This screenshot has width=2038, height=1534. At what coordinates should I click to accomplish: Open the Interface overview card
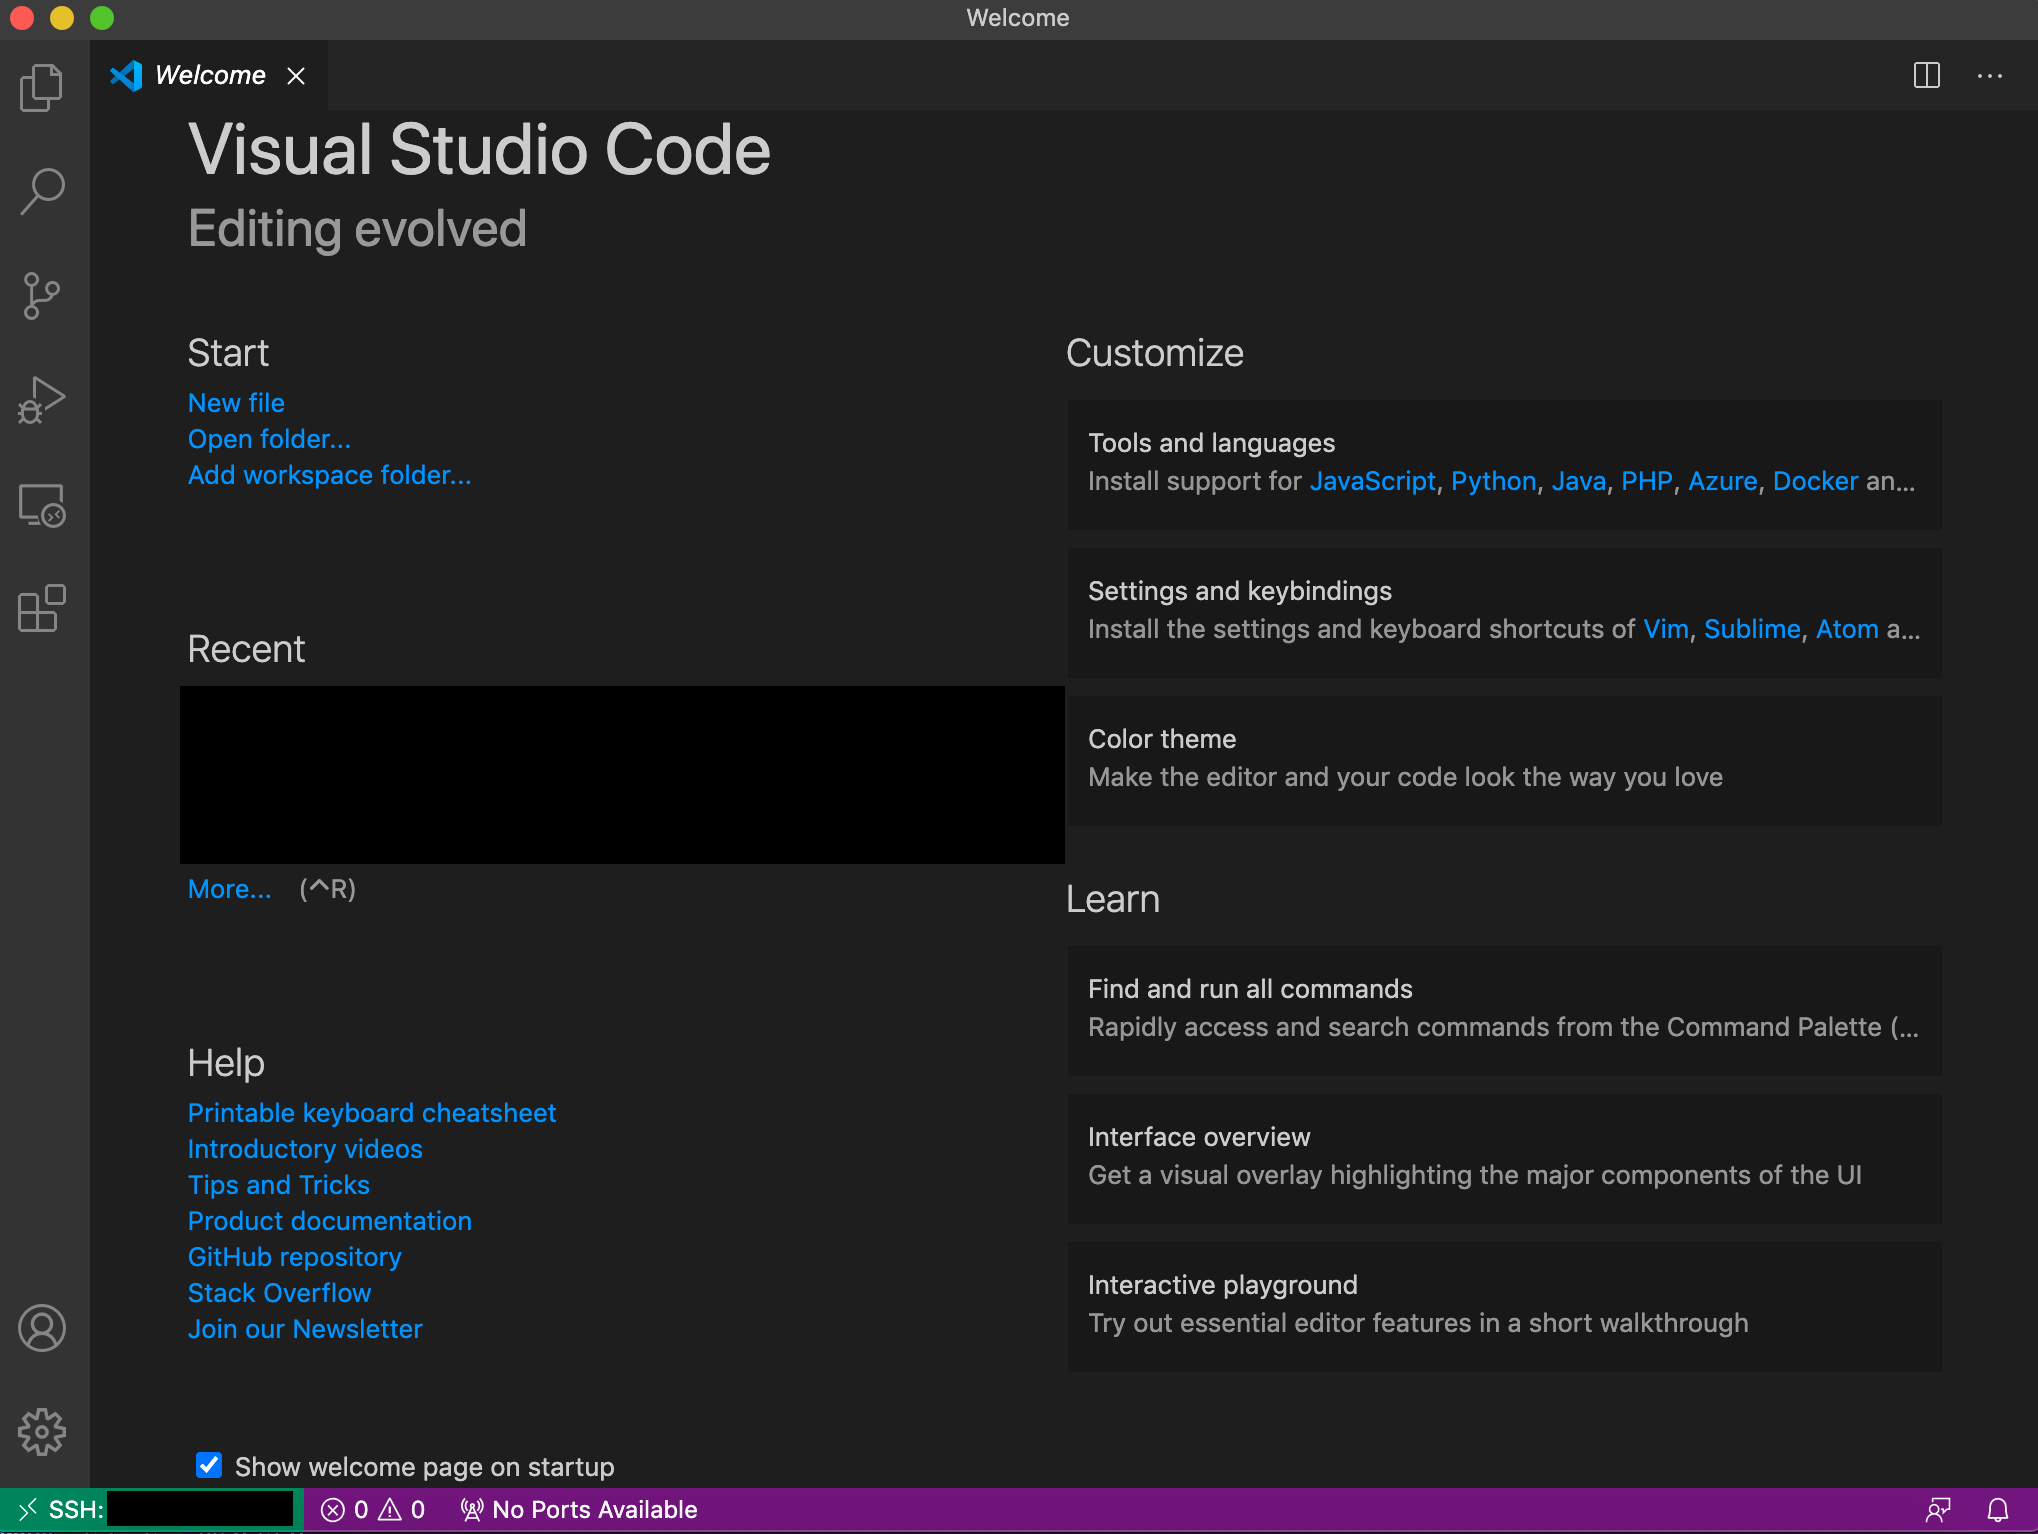pyautogui.click(x=1504, y=1159)
